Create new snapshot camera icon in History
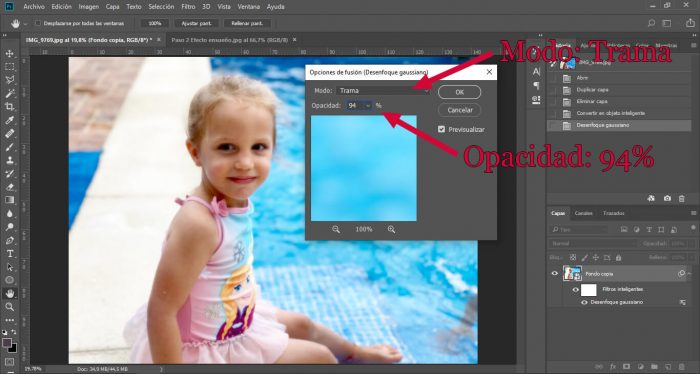The width and height of the screenshot is (700, 374). 667,198
